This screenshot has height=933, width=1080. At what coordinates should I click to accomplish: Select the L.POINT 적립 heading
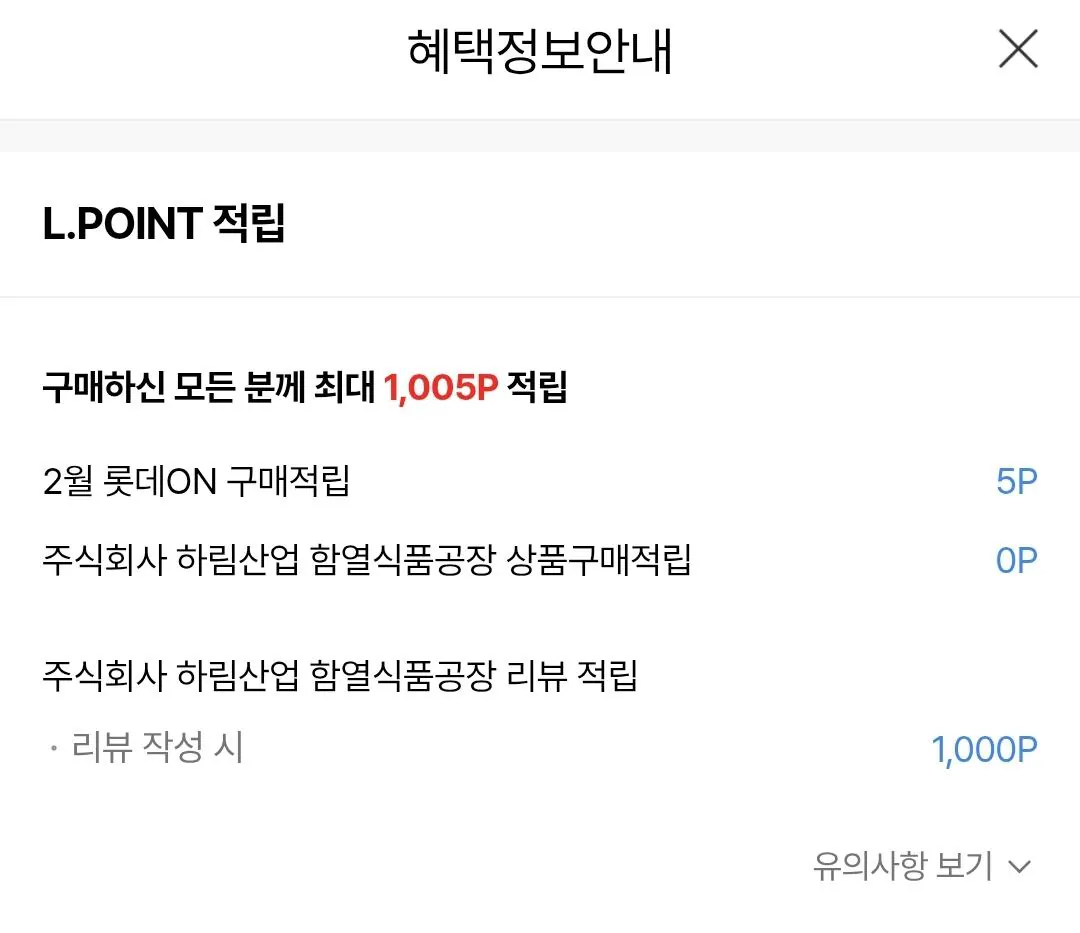pyautogui.click(x=164, y=223)
